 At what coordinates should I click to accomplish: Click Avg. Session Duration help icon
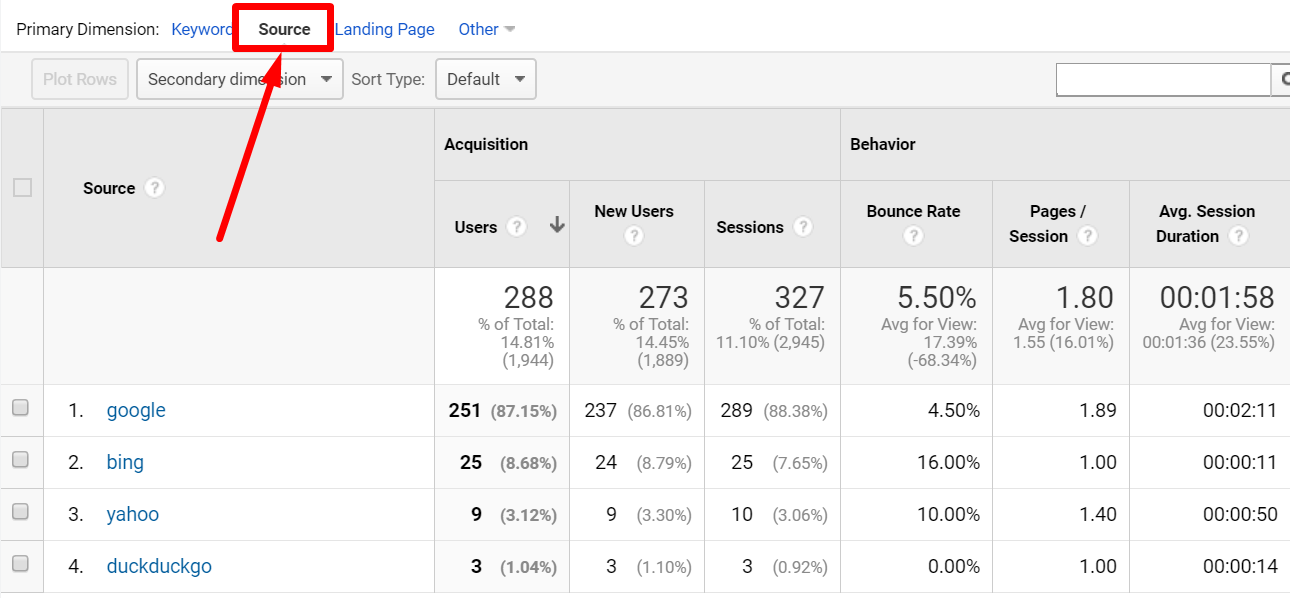point(1238,236)
